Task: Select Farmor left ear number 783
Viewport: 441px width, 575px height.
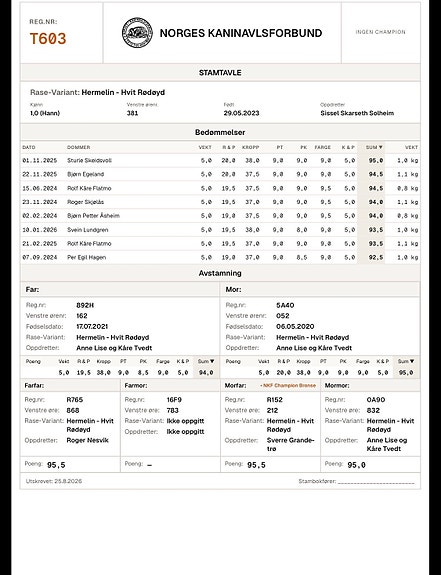Action: [x=173, y=410]
